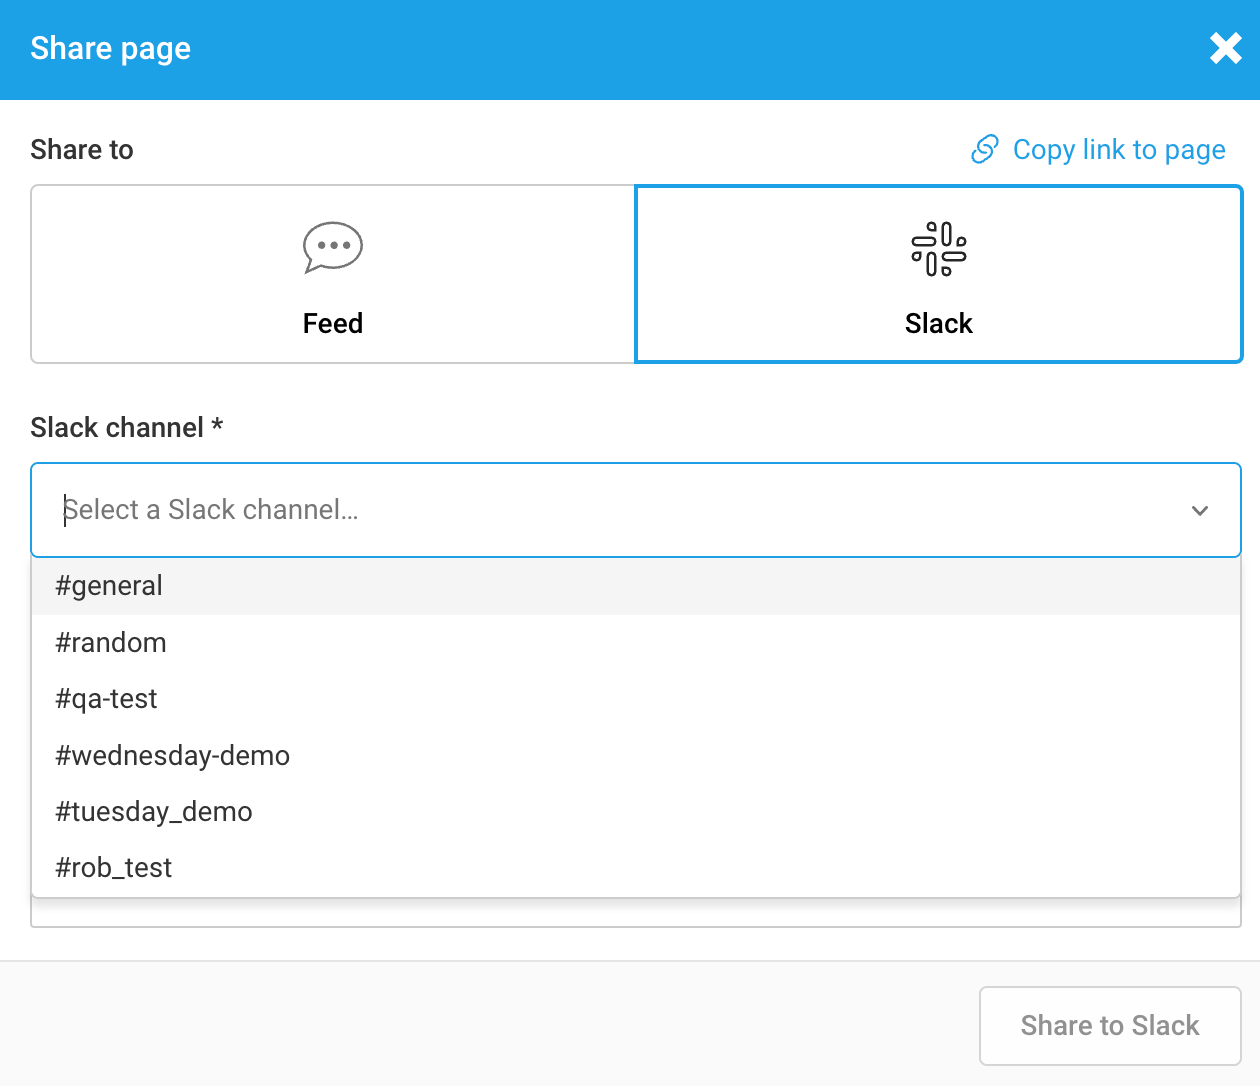Choose #random channel option
Screen dimensions: 1260x1086
(x=636, y=643)
